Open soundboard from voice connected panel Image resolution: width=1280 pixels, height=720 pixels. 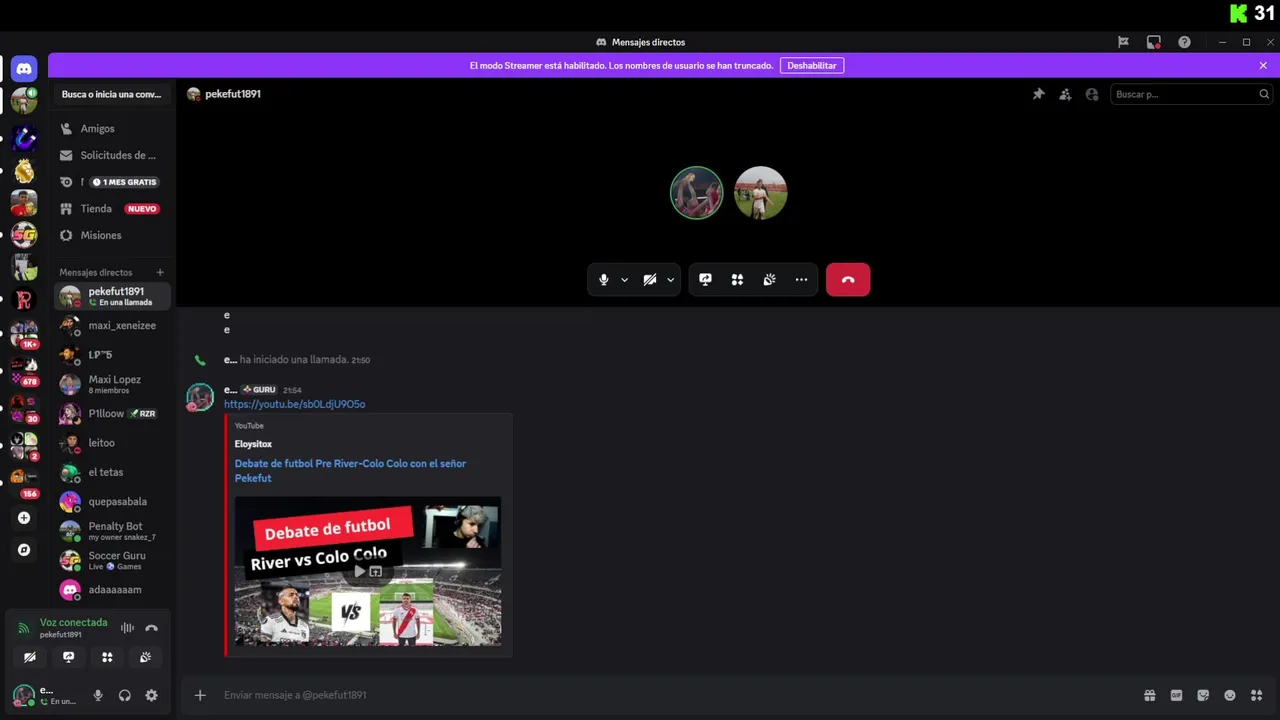[145, 657]
